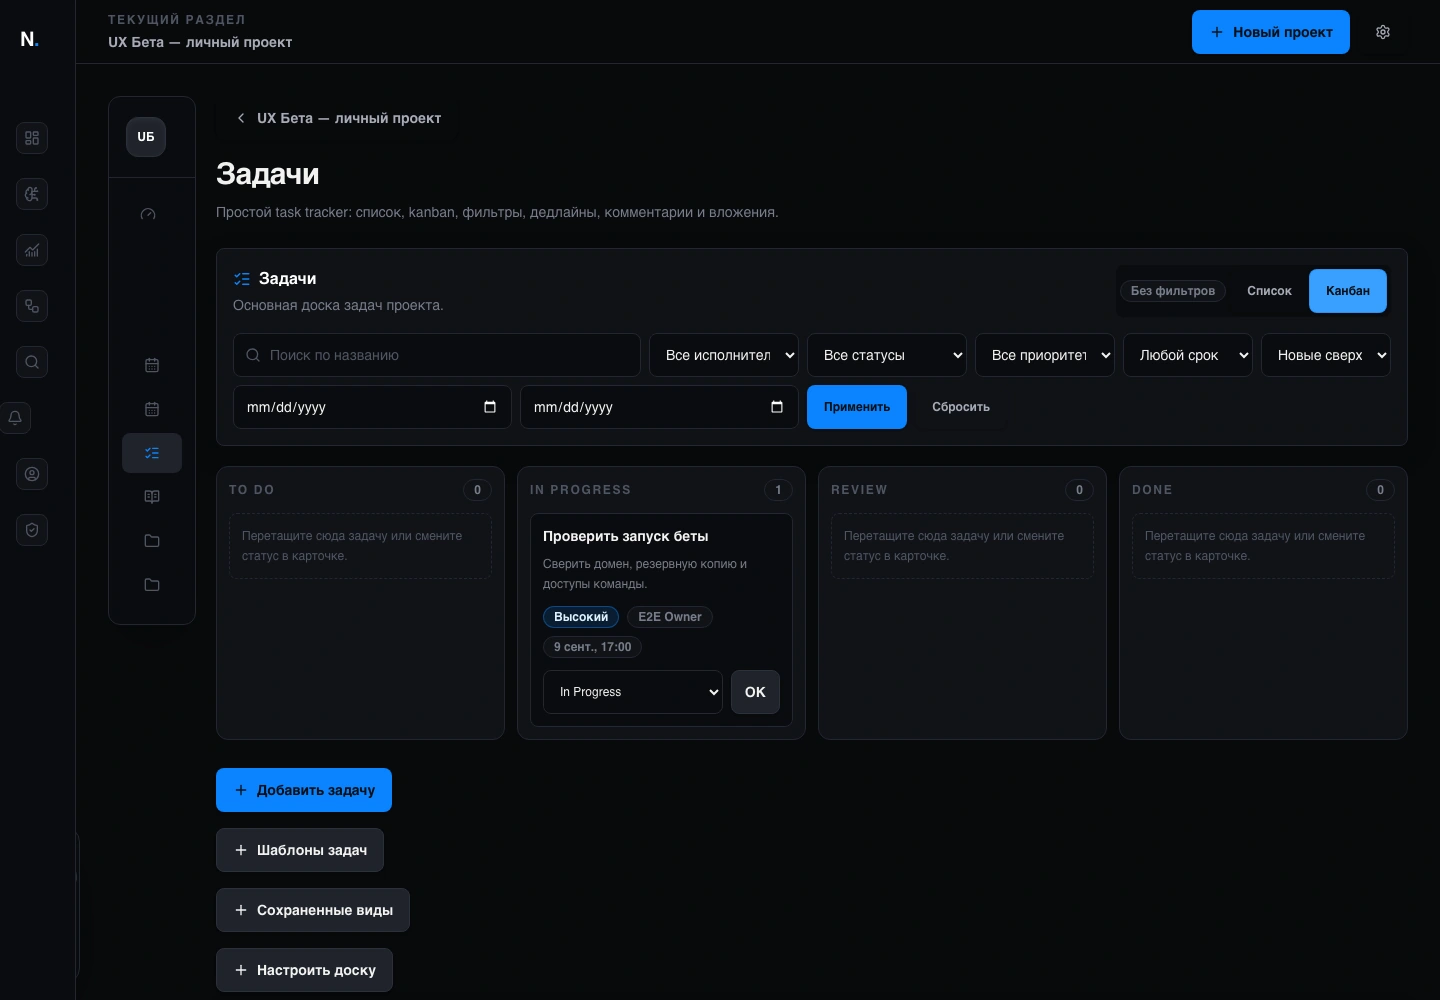Switch to 'Канбан' view

pos(1348,291)
